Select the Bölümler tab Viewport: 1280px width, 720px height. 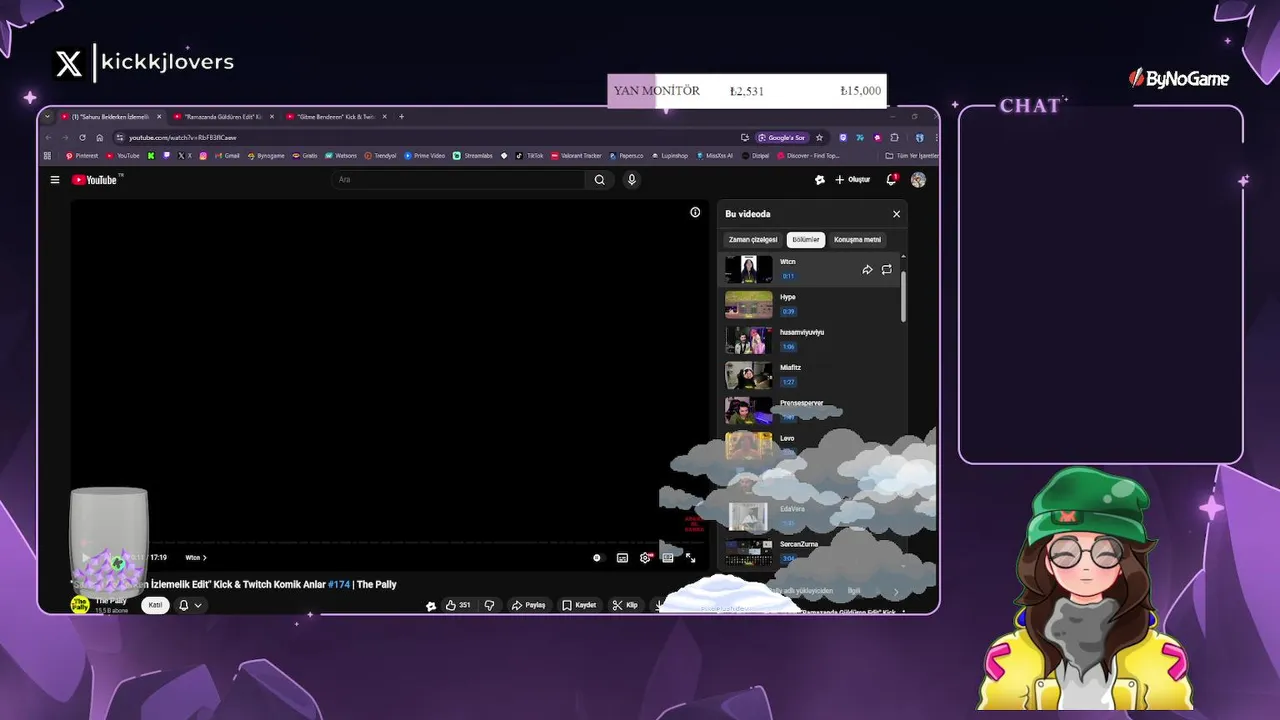tap(806, 240)
